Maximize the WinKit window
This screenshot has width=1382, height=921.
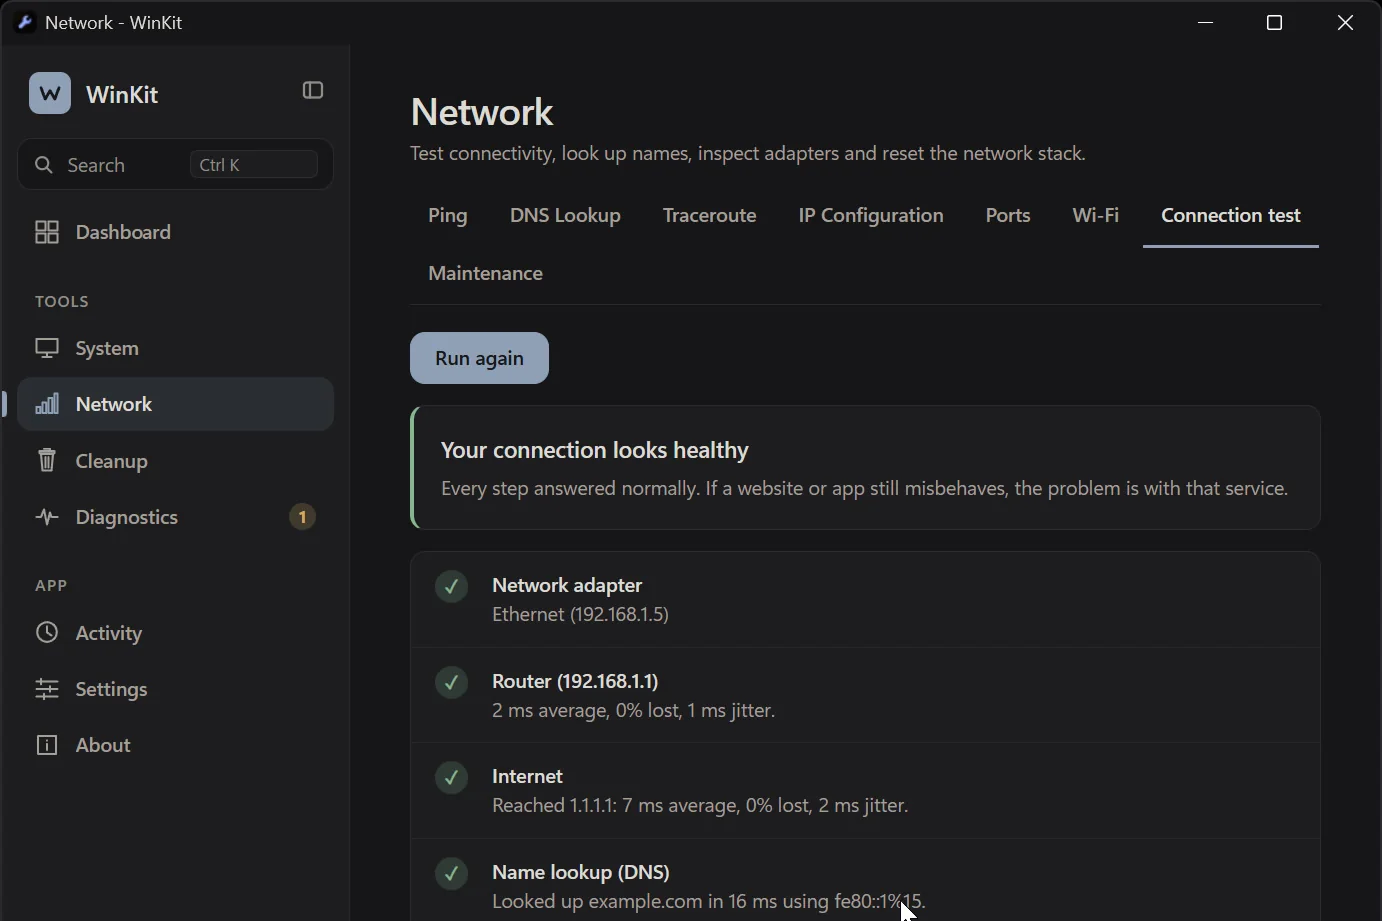click(1275, 23)
